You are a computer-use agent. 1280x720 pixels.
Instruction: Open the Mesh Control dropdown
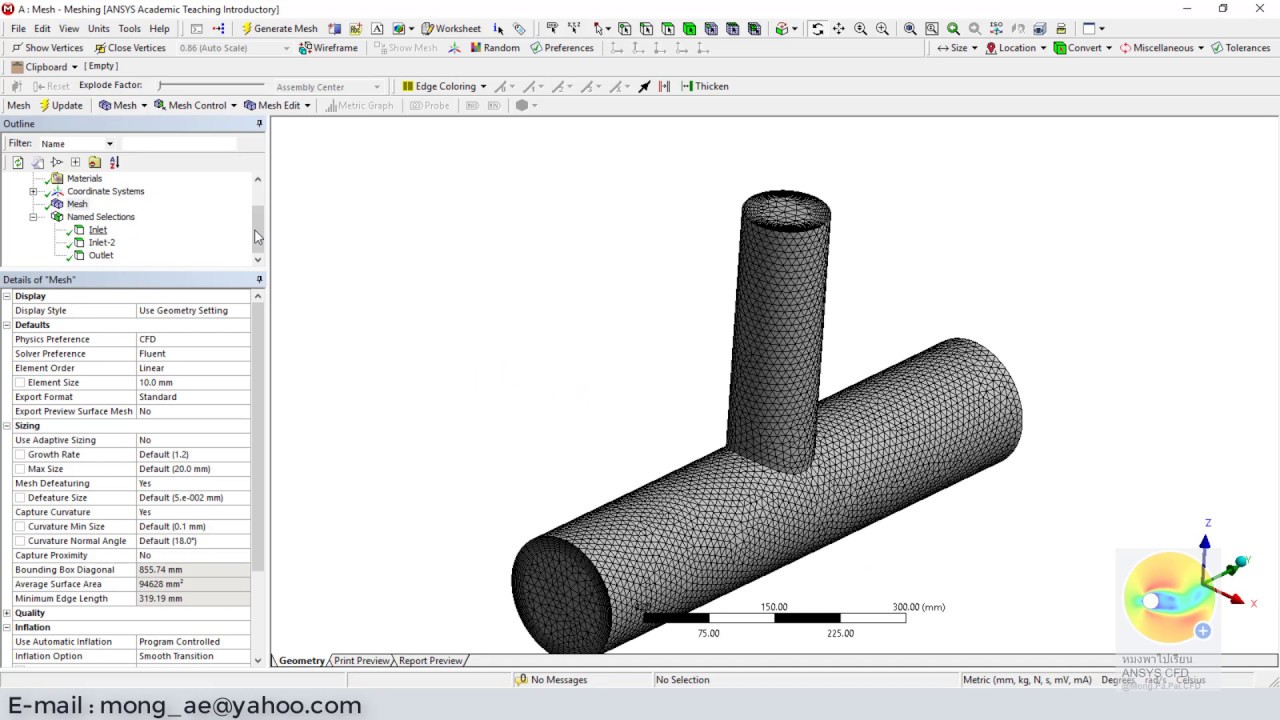pos(195,105)
